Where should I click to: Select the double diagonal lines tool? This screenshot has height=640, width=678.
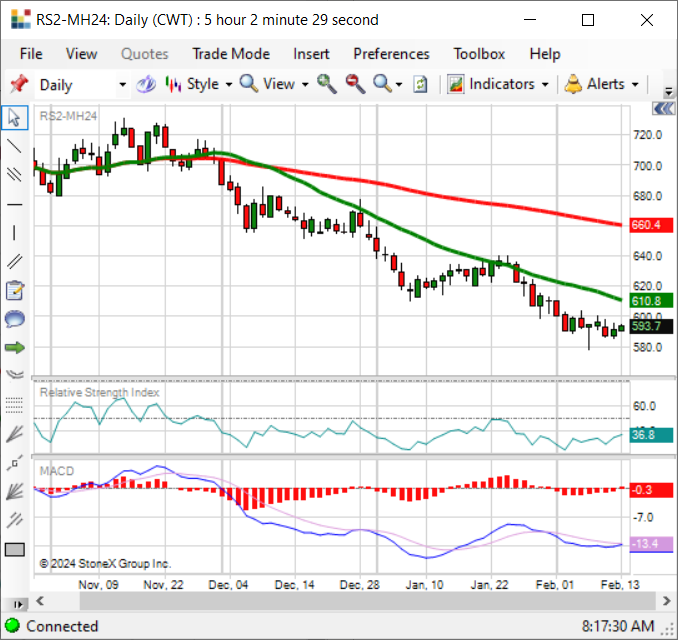point(15,261)
